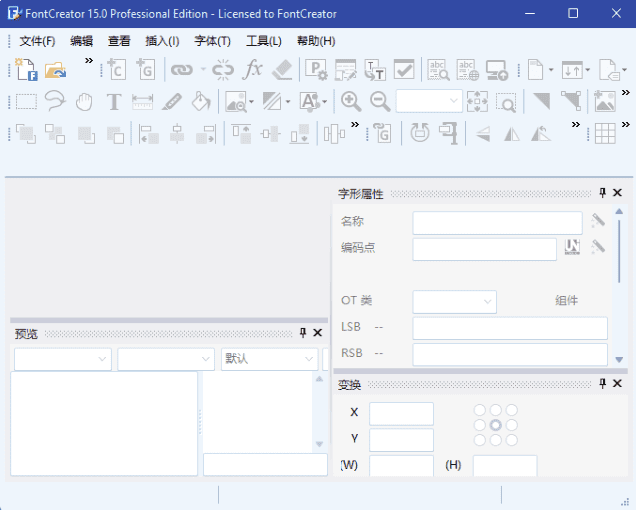Pin the 变换 panel
Viewport: 636px width, 510px height.
(603, 383)
